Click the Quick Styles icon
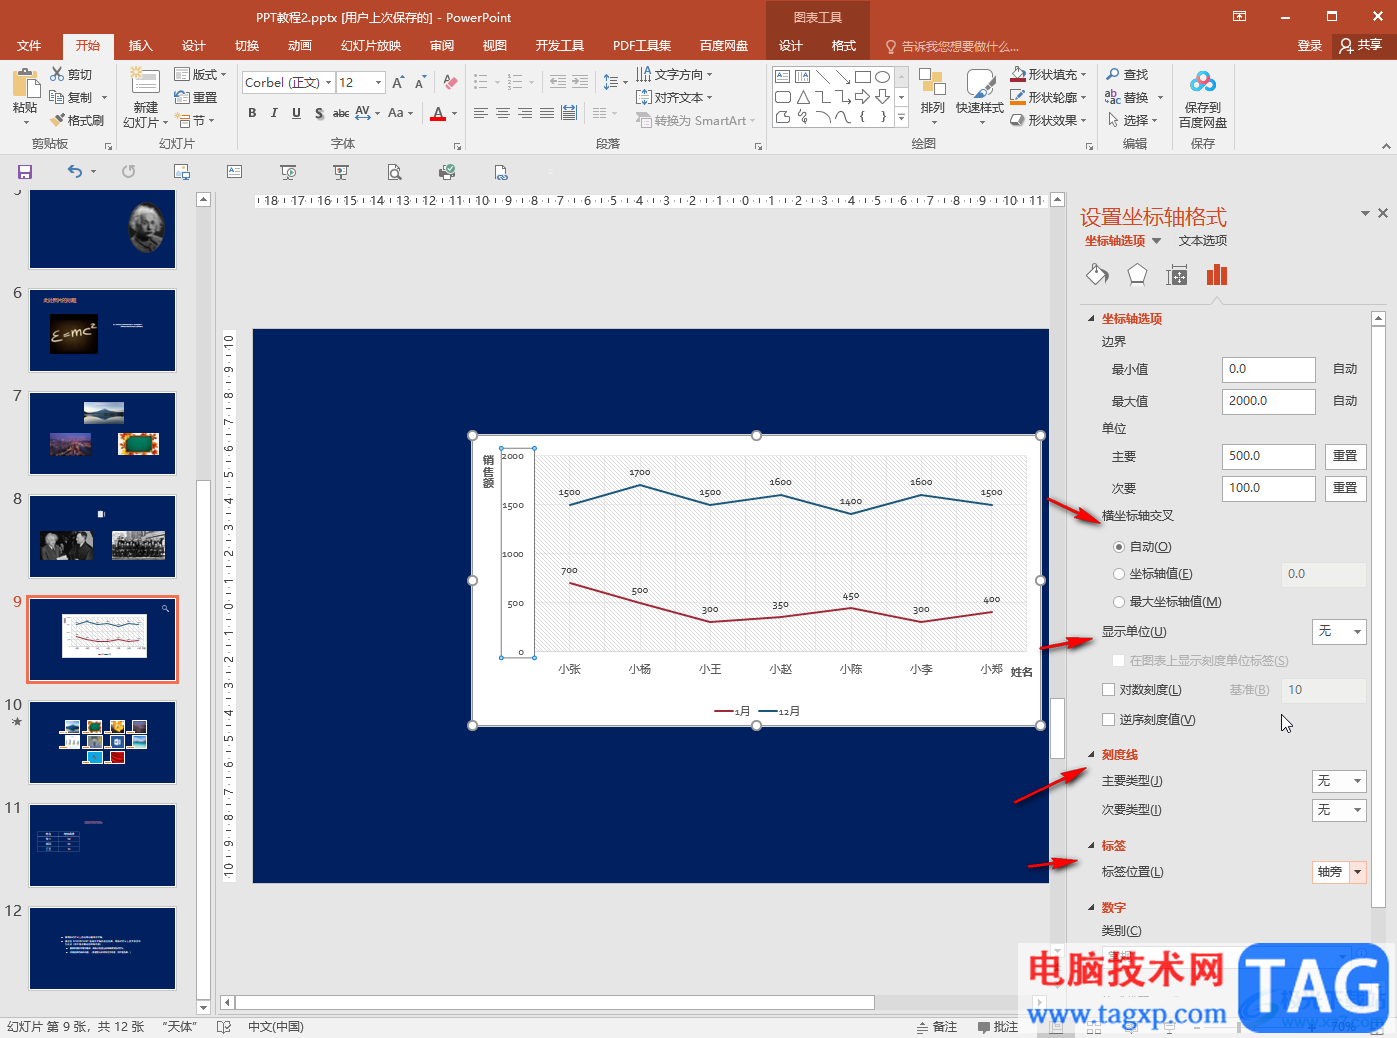Image resolution: width=1397 pixels, height=1038 pixels. [979, 83]
